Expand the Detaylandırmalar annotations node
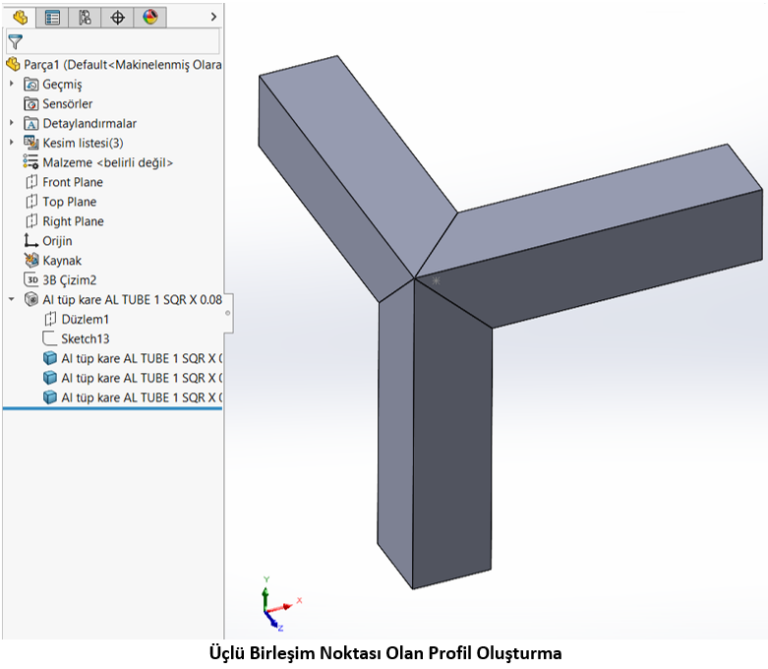This screenshot has width=768, height=669. click(x=12, y=123)
